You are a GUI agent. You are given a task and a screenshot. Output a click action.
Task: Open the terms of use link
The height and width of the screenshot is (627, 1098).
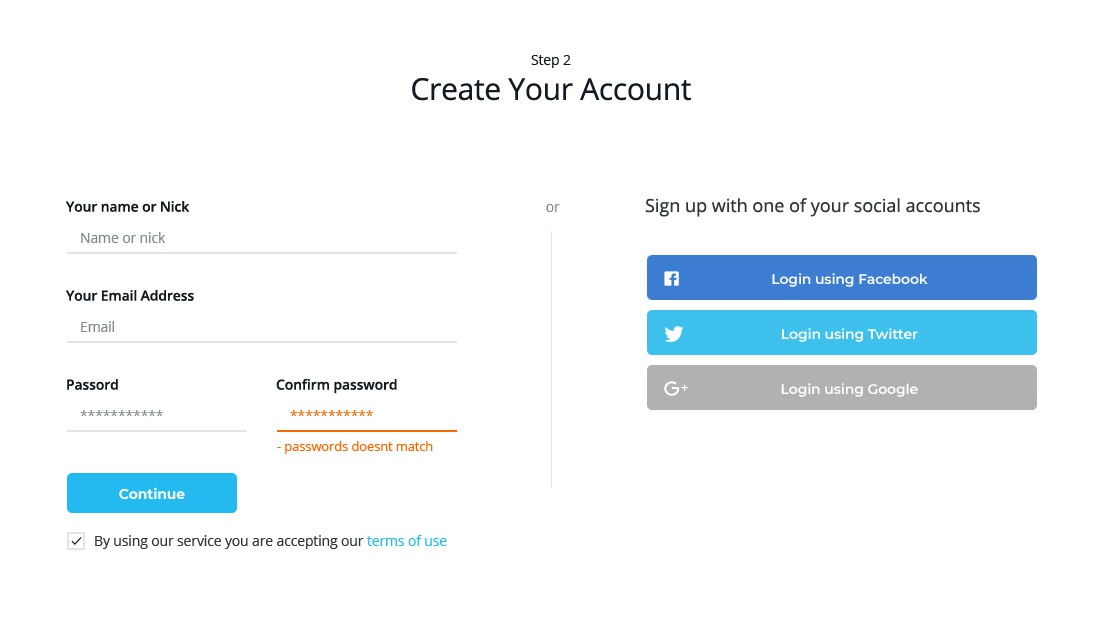point(407,541)
